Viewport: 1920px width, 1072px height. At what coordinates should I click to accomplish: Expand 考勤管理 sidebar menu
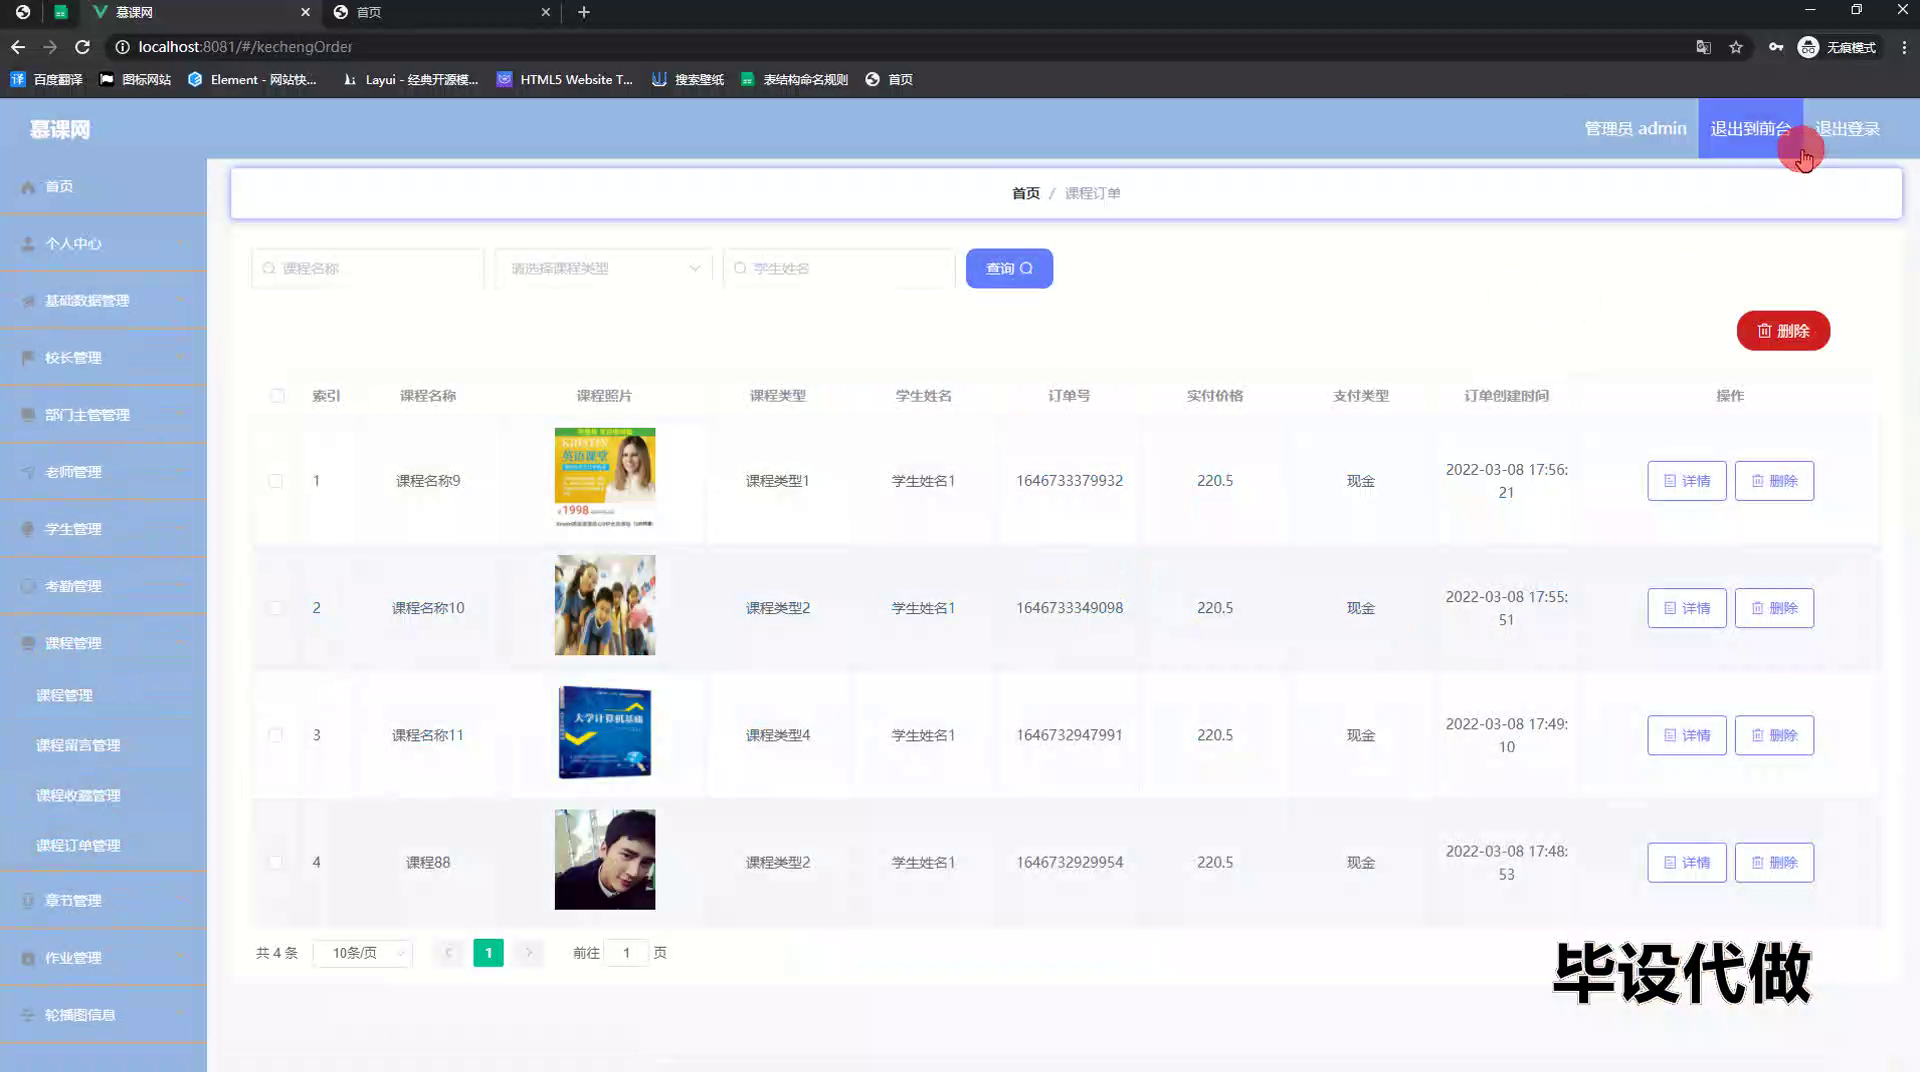(x=103, y=585)
